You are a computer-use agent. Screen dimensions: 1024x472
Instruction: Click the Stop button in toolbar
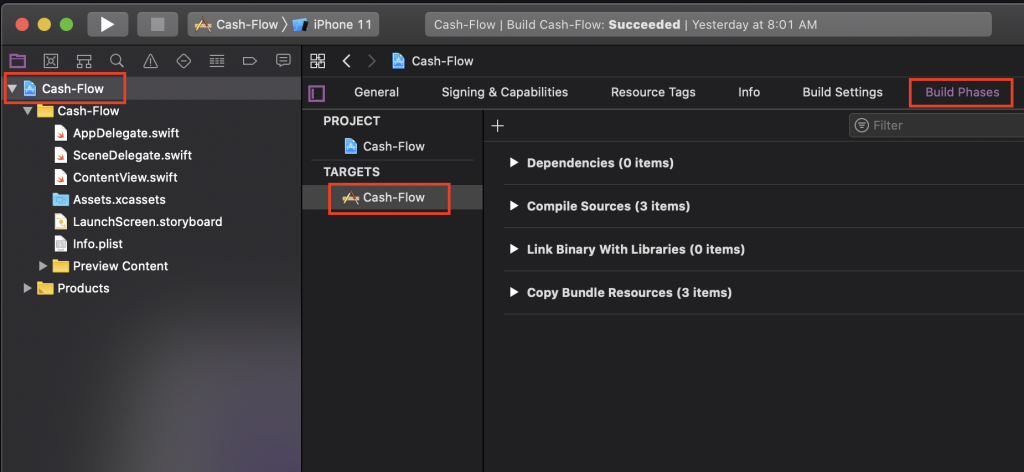pyautogui.click(x=157, y=25)
